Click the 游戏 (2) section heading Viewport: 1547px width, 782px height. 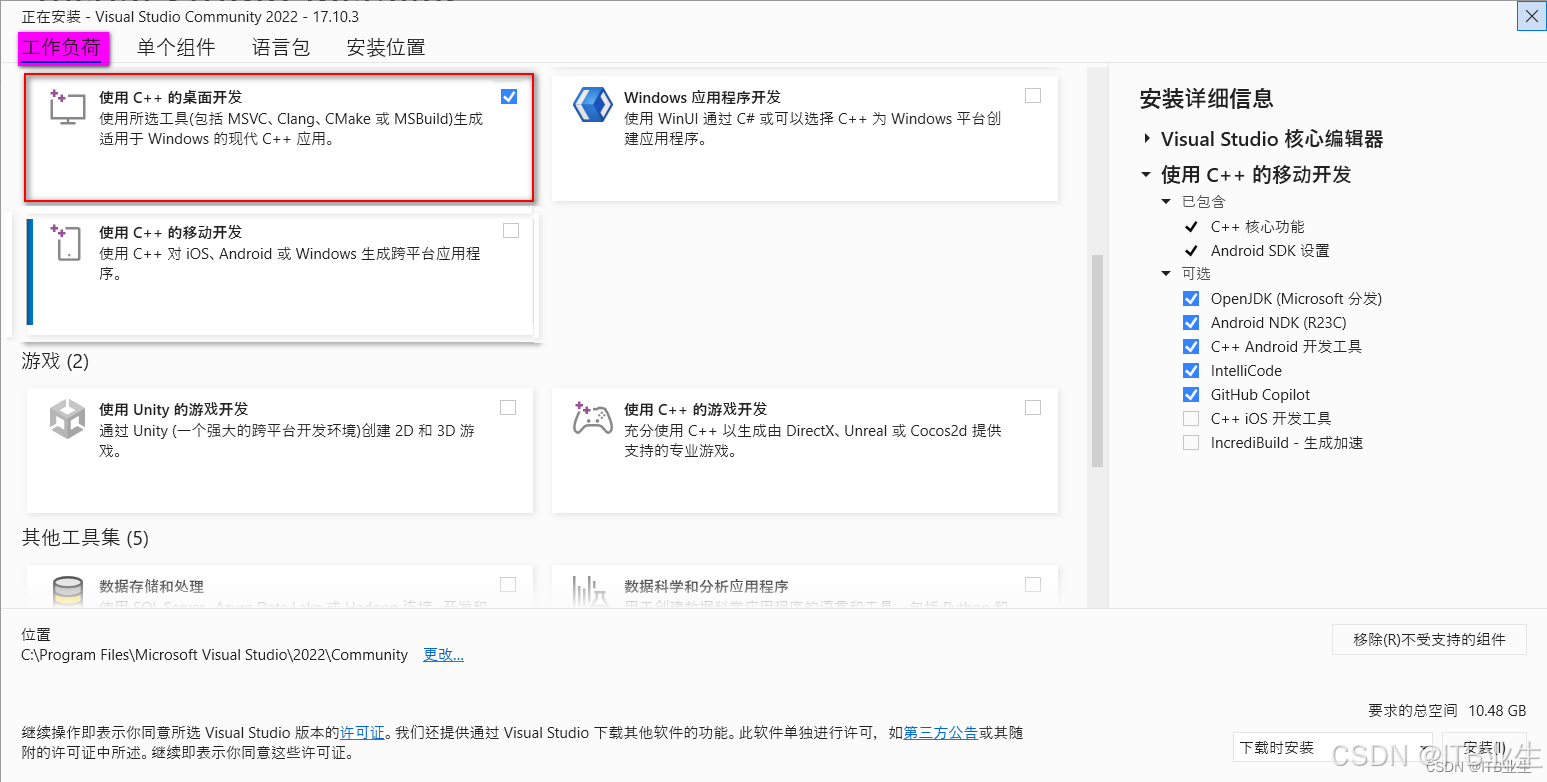click(x=55, y=362)
